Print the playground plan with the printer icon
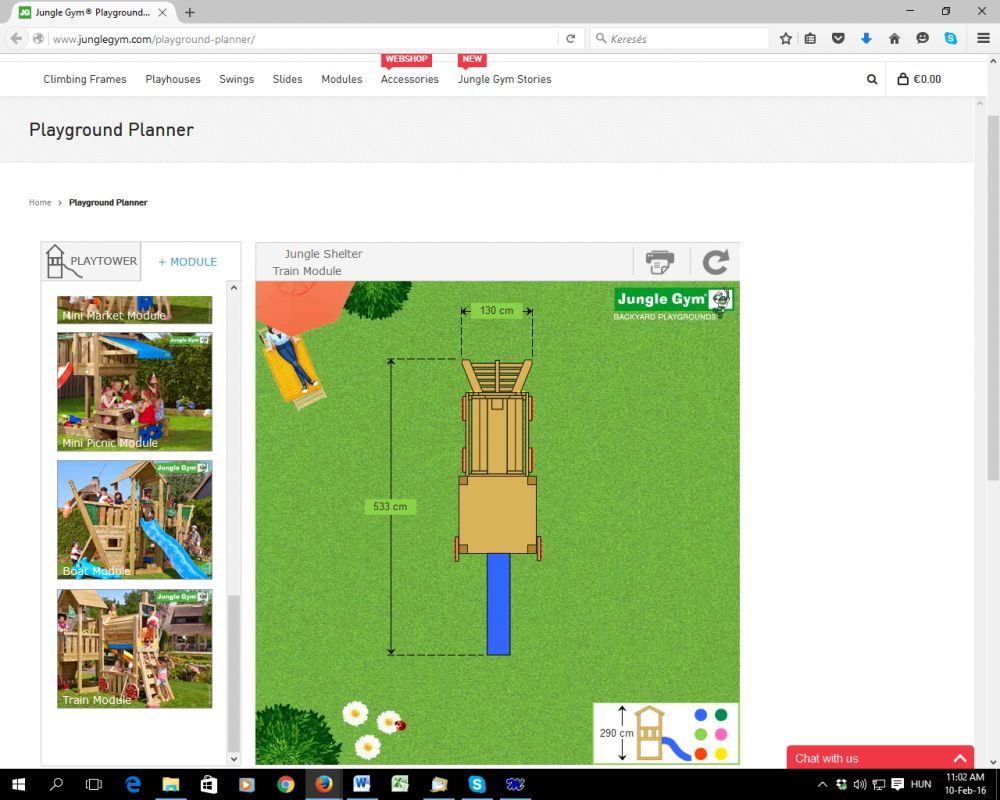Image resolution: width=1000 pixels, height=800 pixels. (659, 262)
